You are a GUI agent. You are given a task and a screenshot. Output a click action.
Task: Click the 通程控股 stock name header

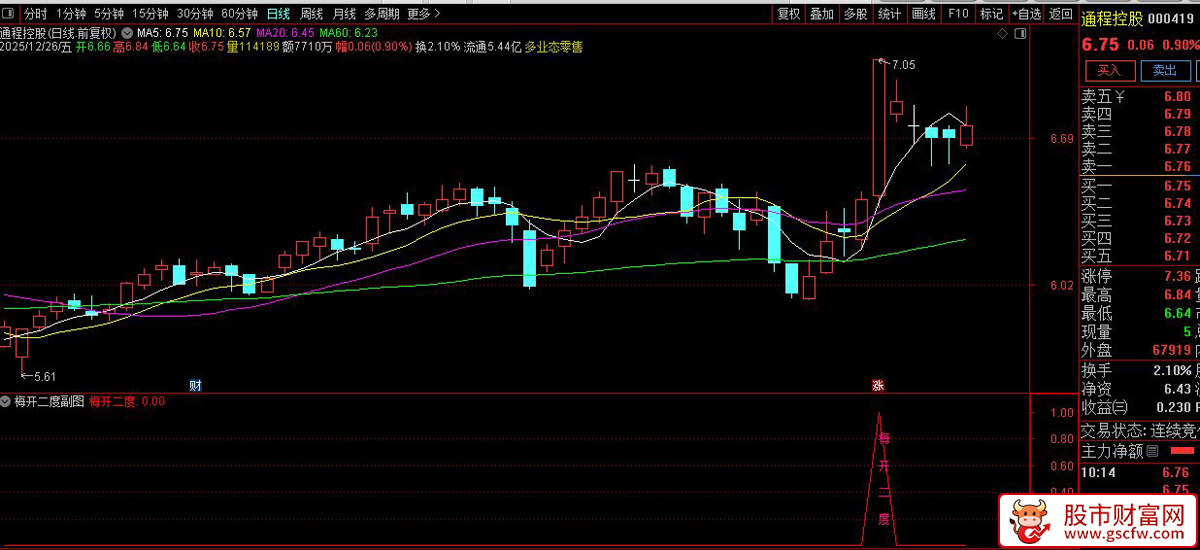coord(1111,17)
